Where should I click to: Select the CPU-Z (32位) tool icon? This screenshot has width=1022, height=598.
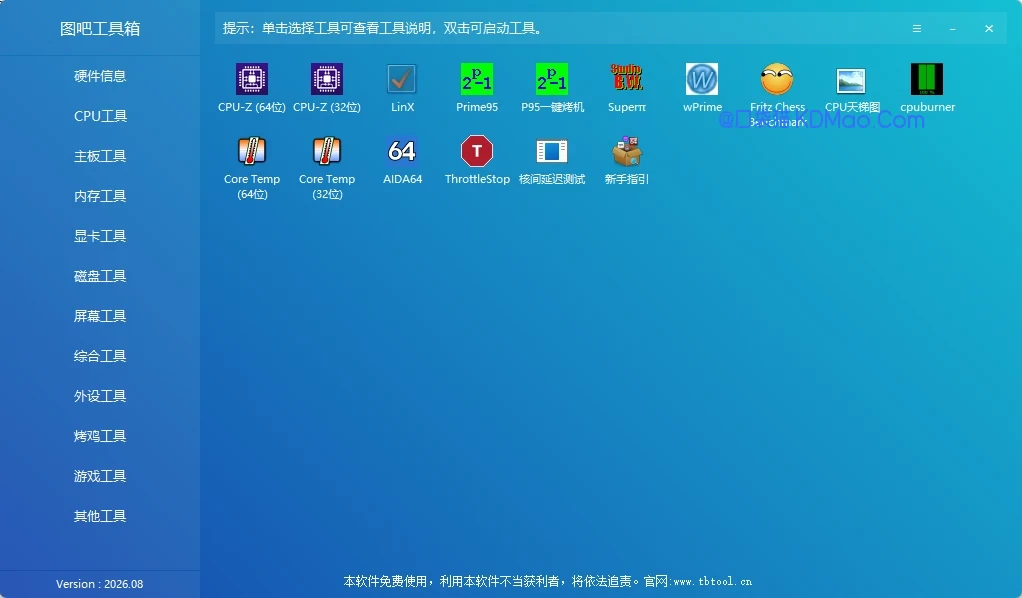click(x=327, y=80)
